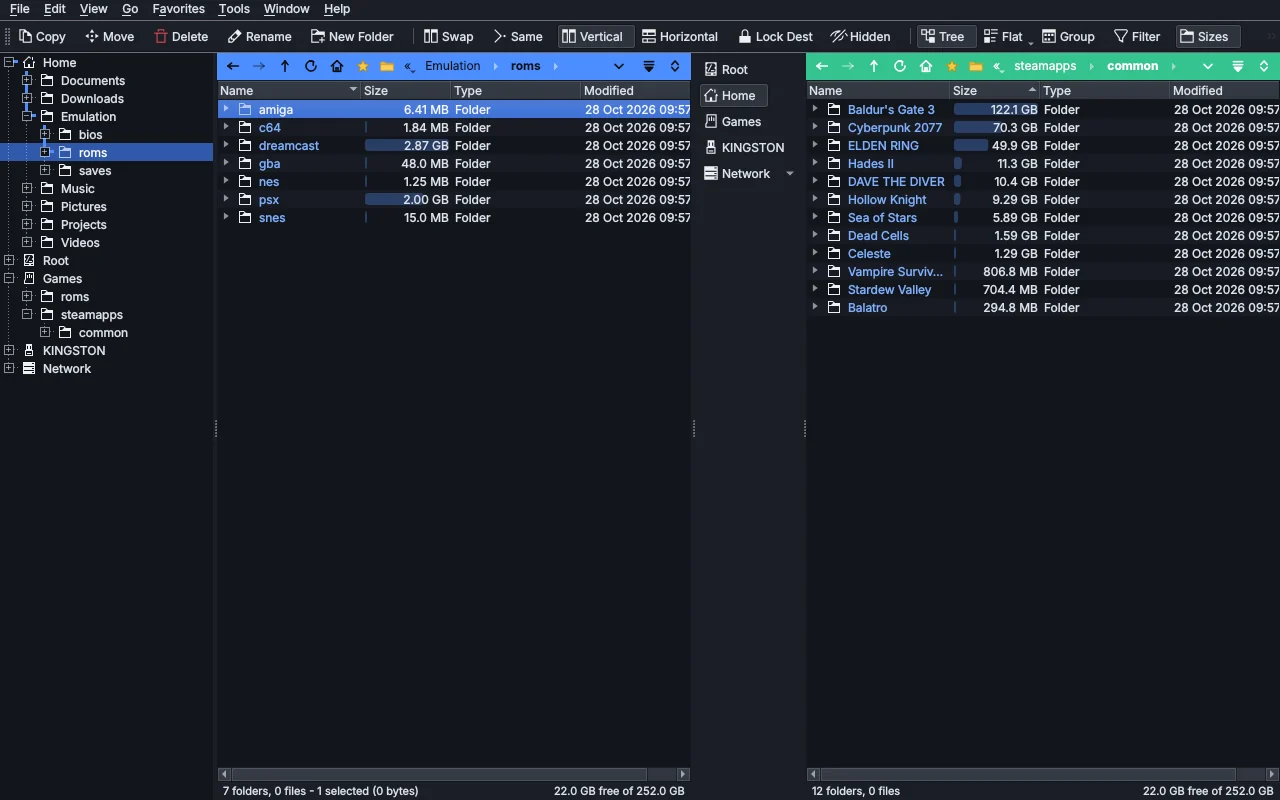Collapse the Emulation node in the tree

pyautogui.click(x=27, y=117)
